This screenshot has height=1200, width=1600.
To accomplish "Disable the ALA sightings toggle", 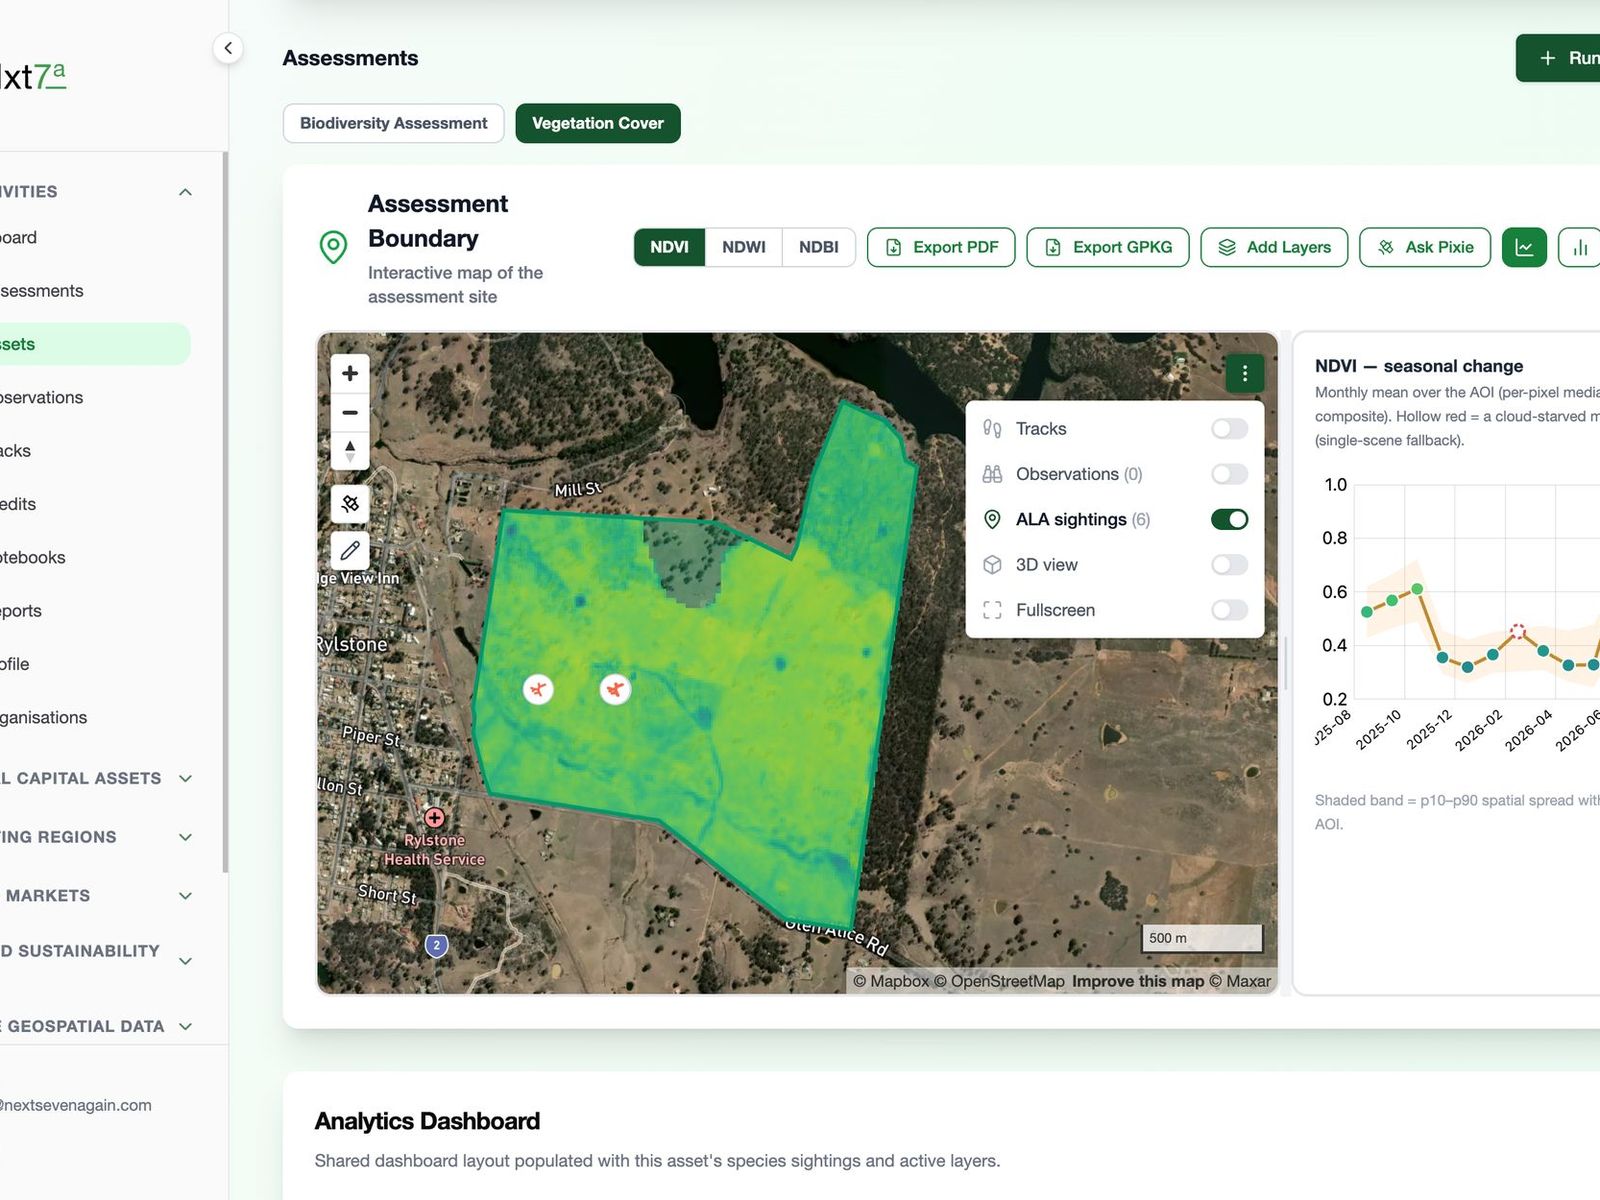I will click(1229, 519).
